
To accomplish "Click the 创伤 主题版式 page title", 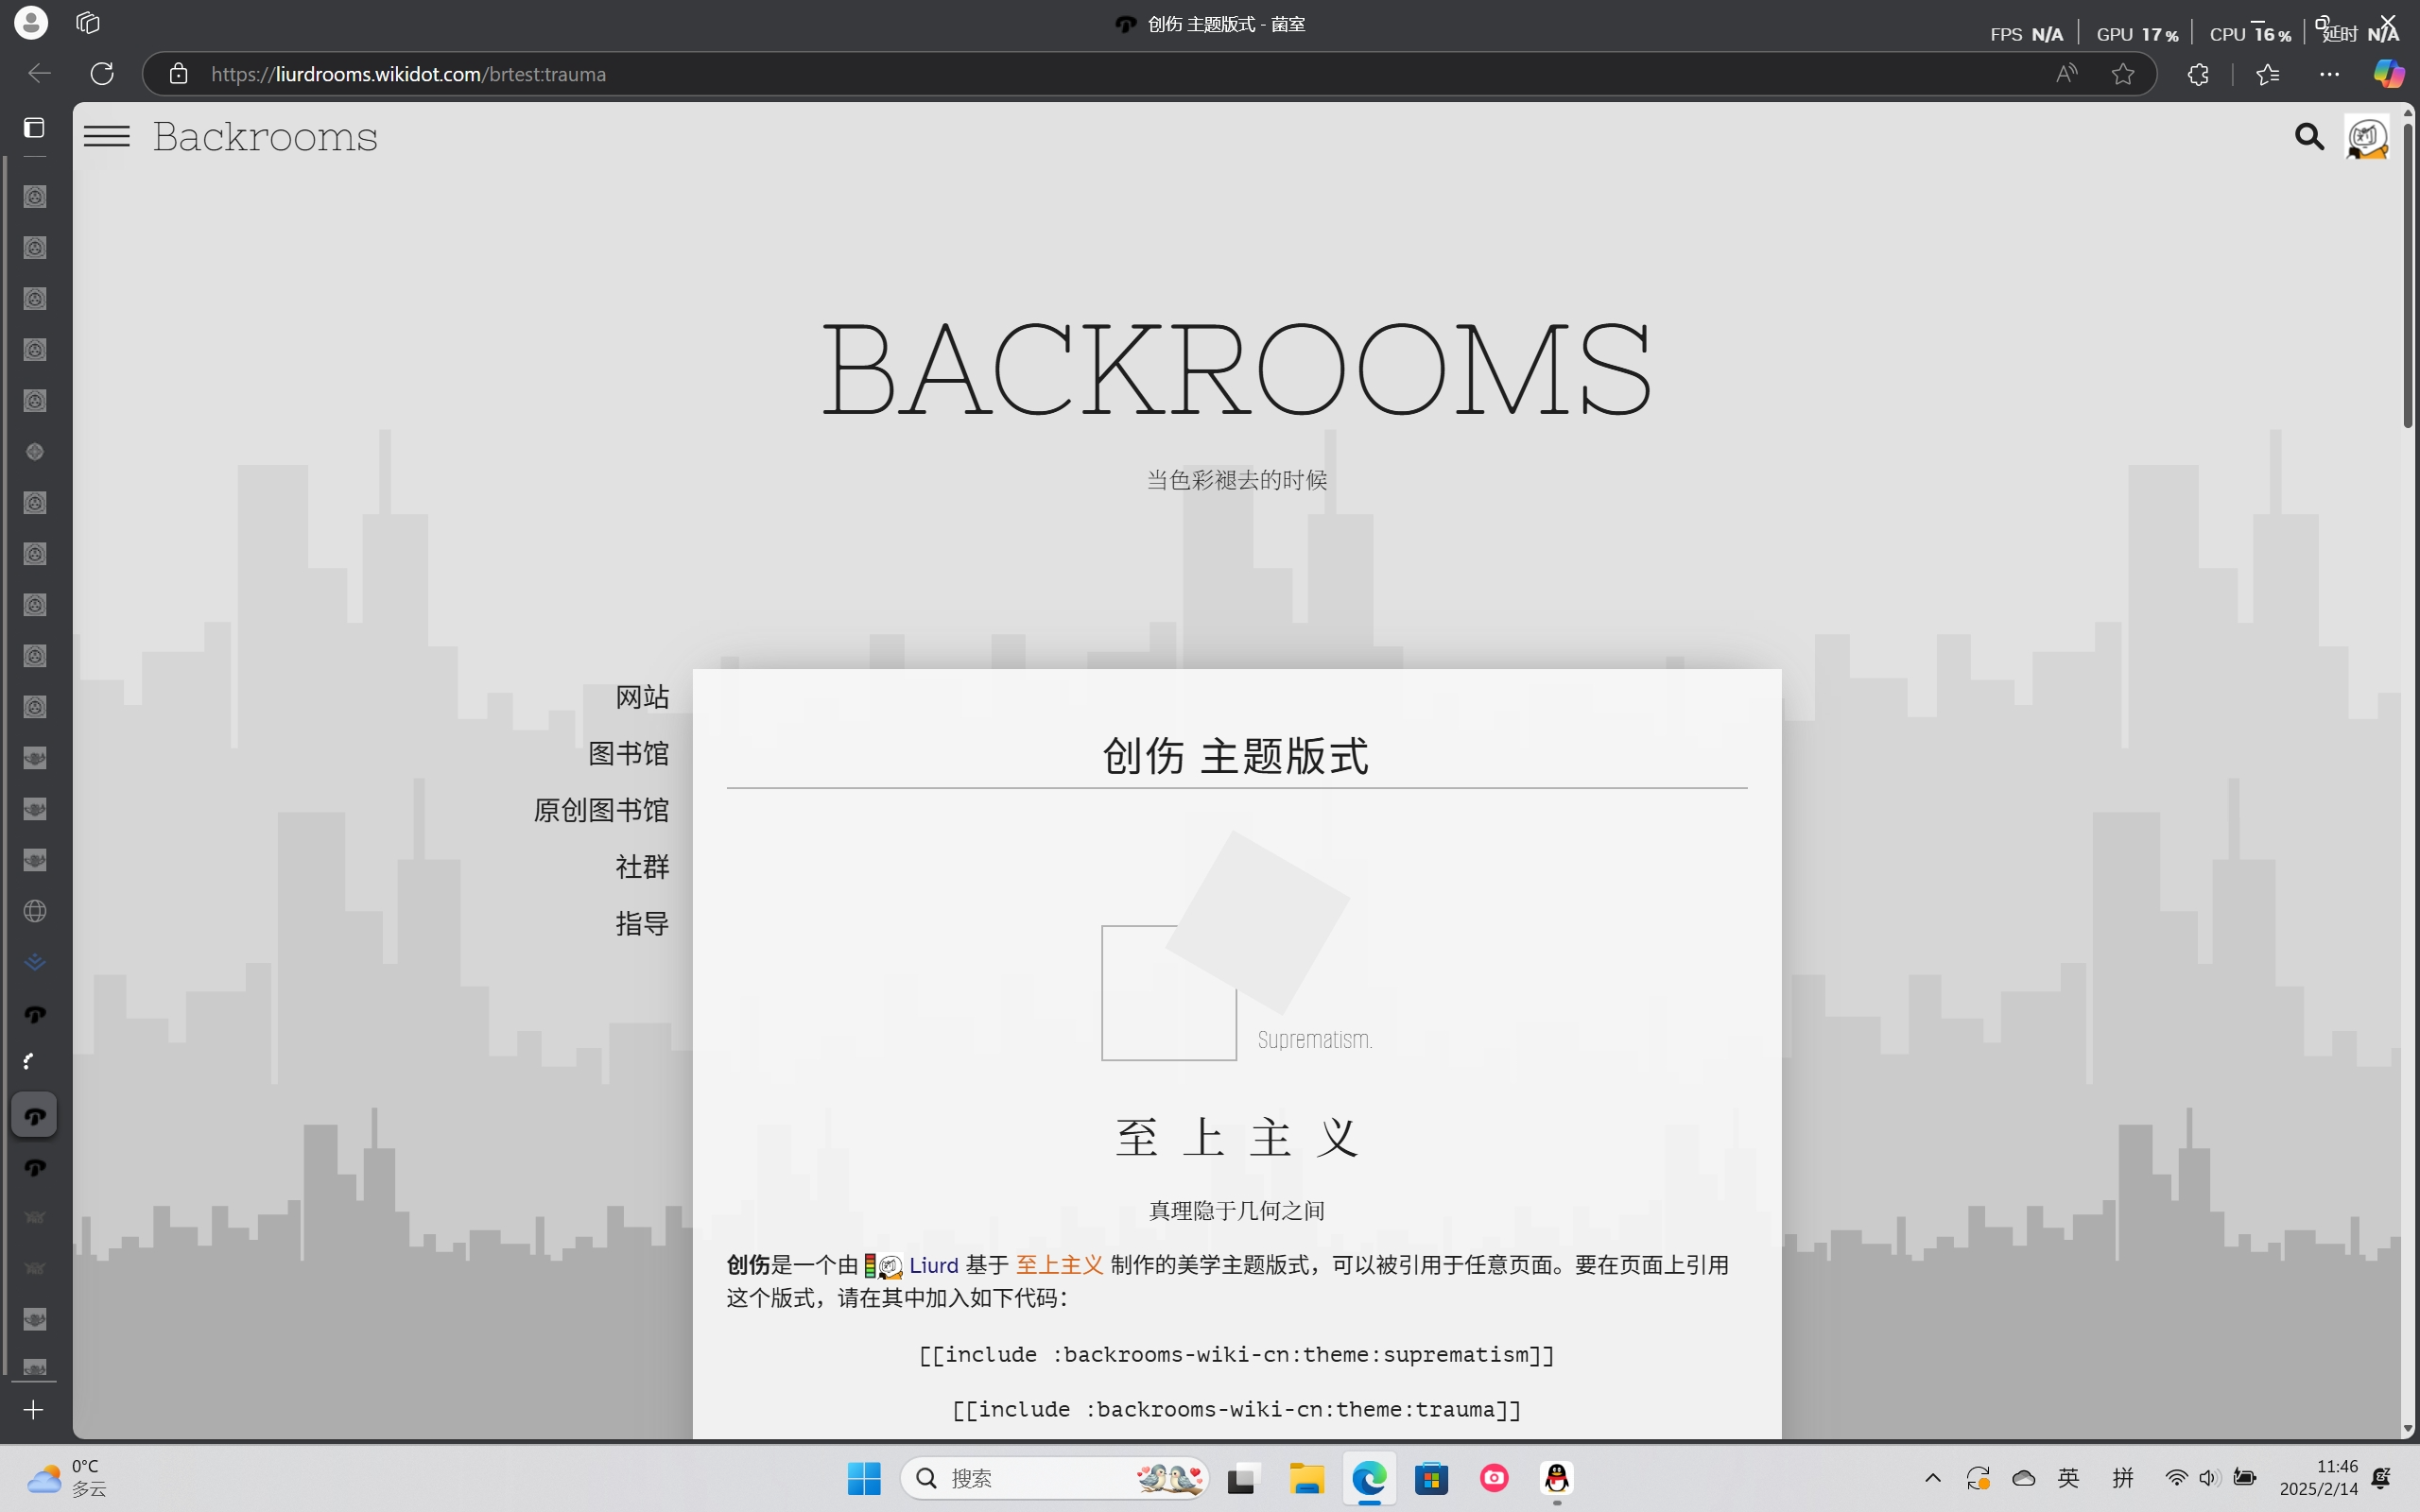I will coord(1236,756).
